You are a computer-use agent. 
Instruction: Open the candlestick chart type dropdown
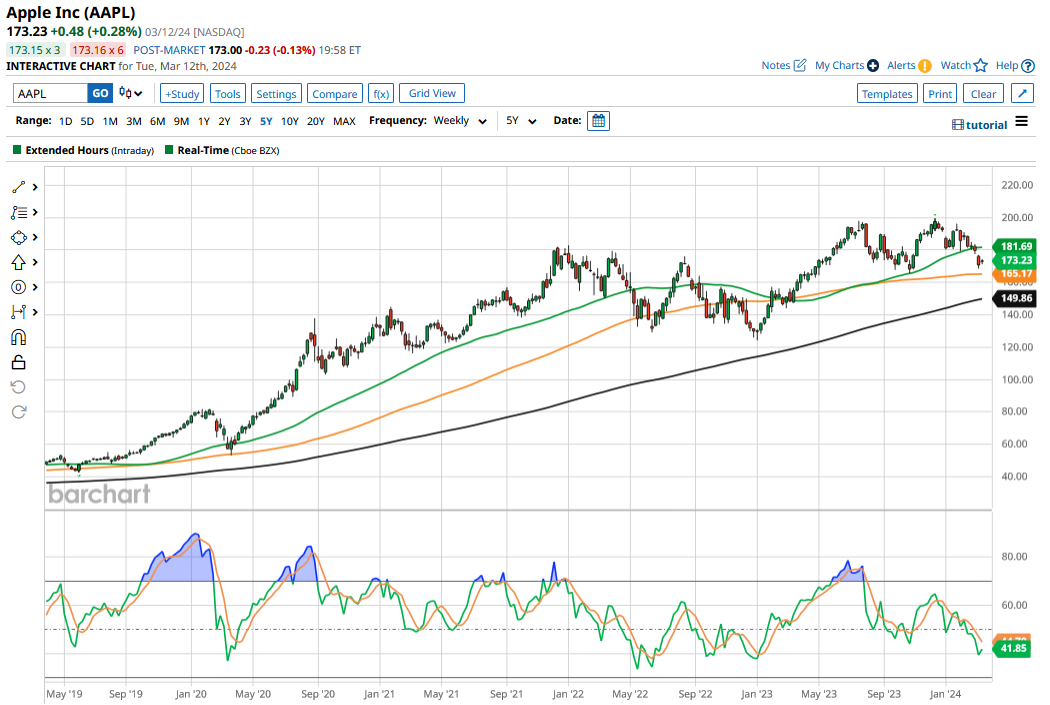[x=130, y=93]
